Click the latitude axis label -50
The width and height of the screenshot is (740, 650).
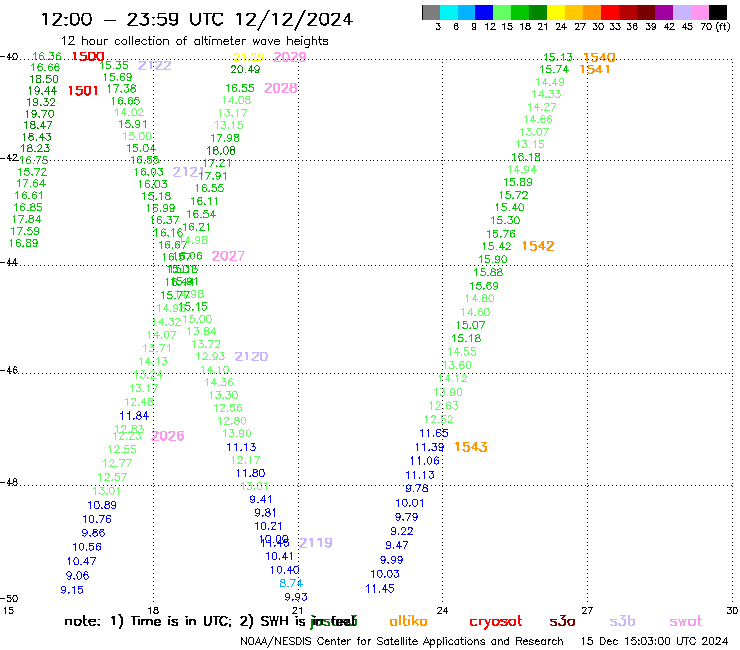(x=9, y=599)
